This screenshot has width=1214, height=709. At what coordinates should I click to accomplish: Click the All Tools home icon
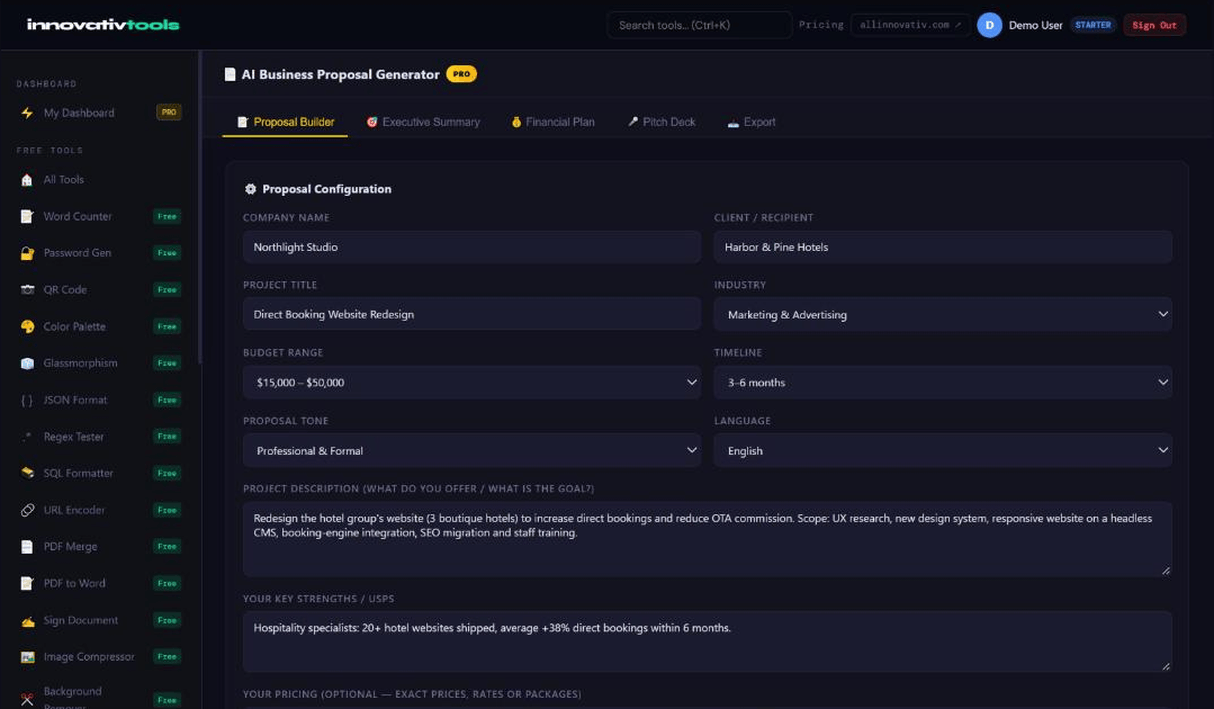coord(27,180)
